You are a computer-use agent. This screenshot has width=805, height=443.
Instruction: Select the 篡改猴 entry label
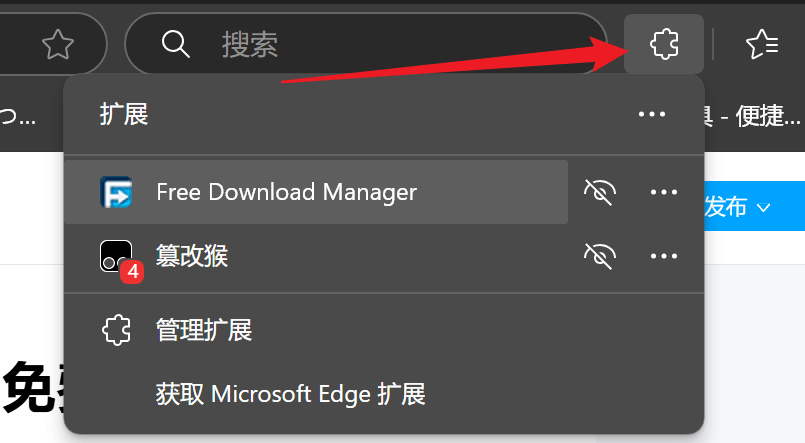click(x=192, y=256)
